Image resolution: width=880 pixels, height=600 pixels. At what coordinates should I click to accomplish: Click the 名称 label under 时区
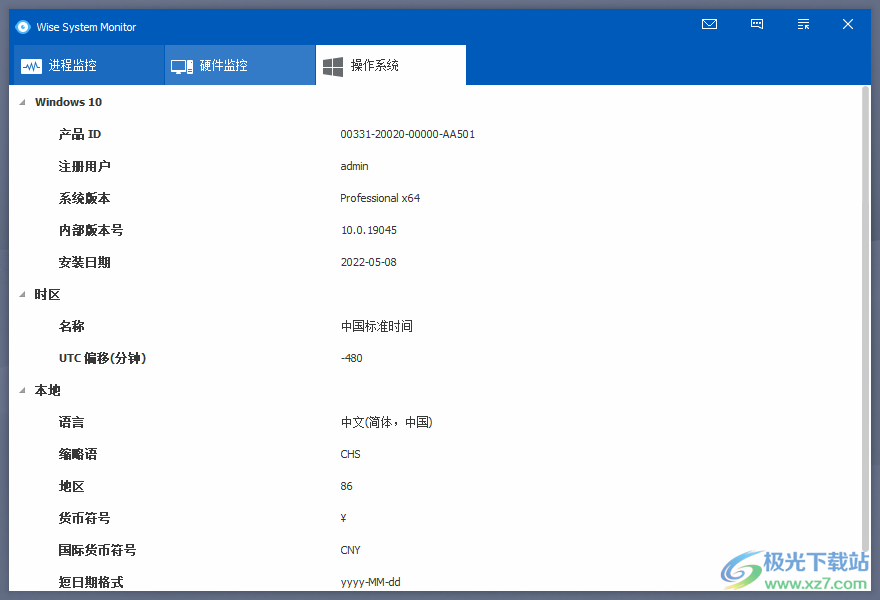pos(71,326)
